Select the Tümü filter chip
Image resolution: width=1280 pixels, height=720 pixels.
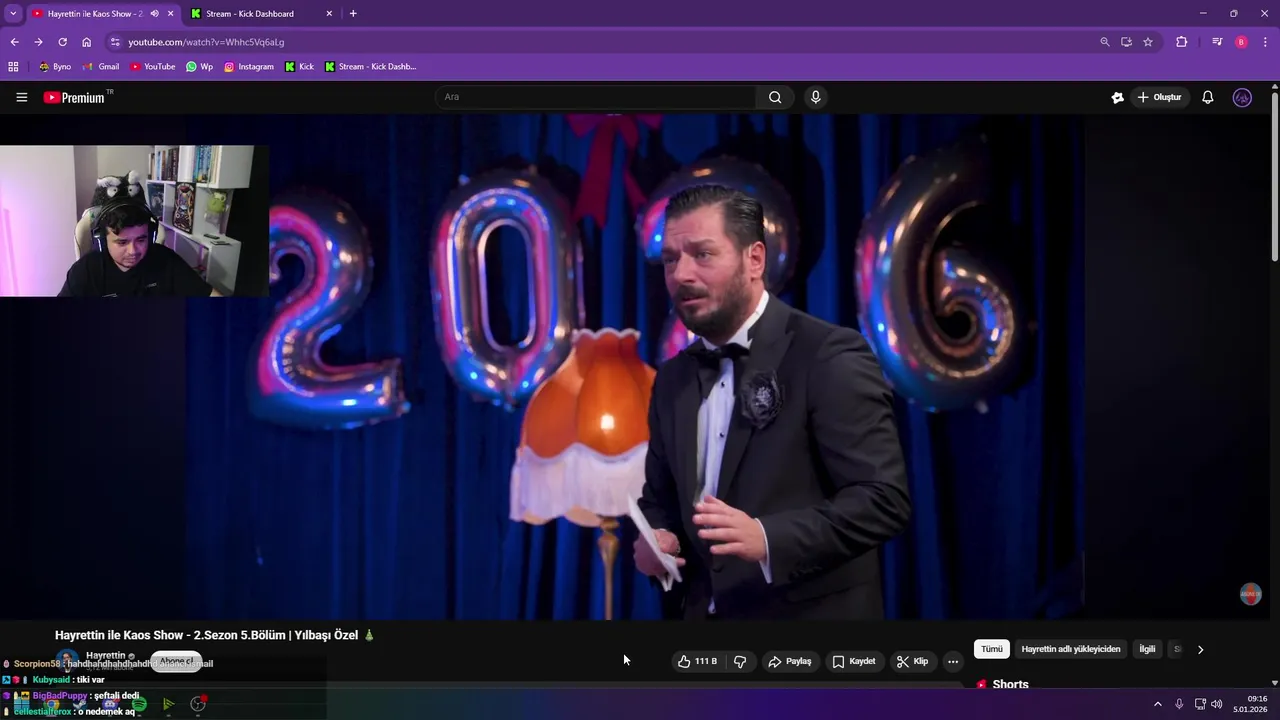[991, 649]
